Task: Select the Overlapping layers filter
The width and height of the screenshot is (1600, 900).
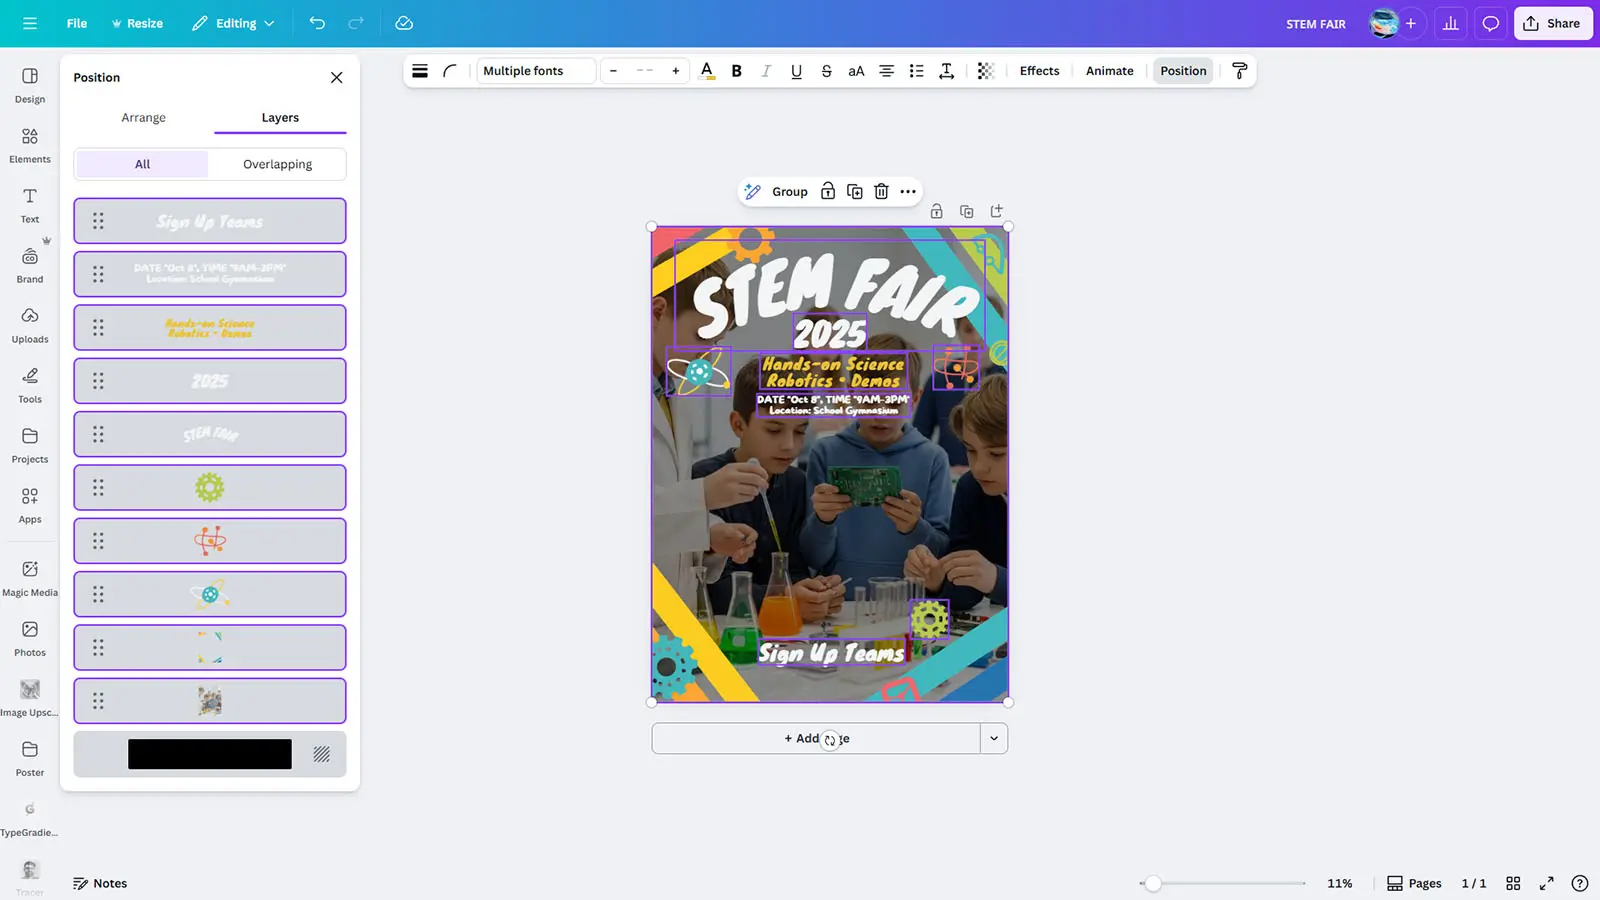Action: coord(277,164)
